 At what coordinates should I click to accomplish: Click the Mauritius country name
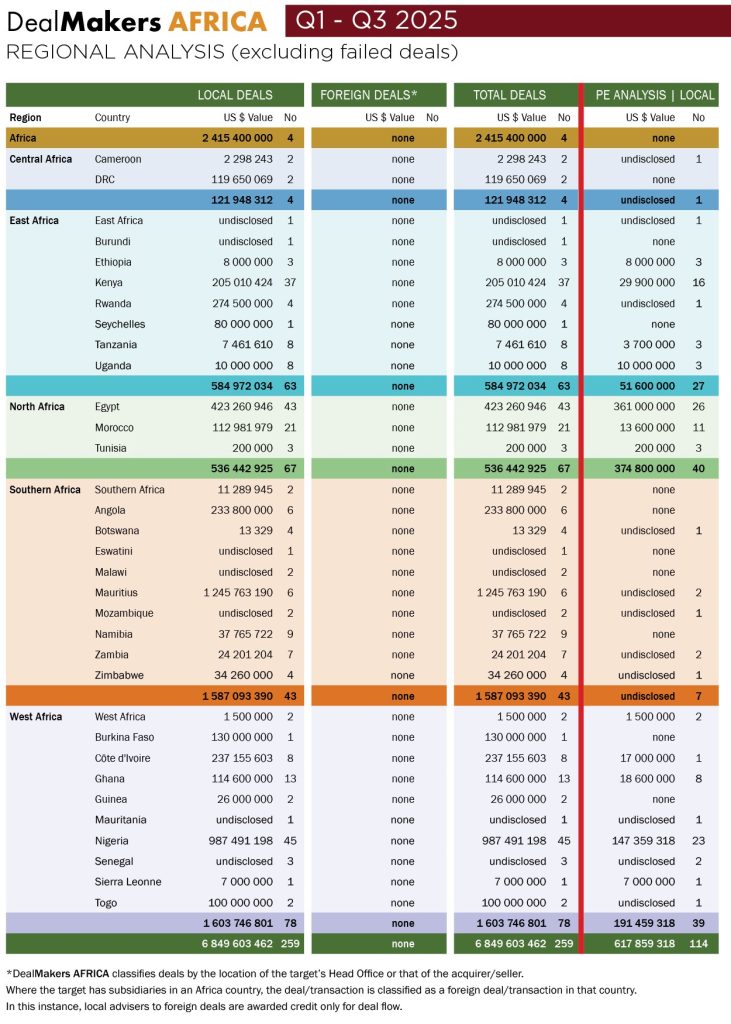click(x=117, y=593)
